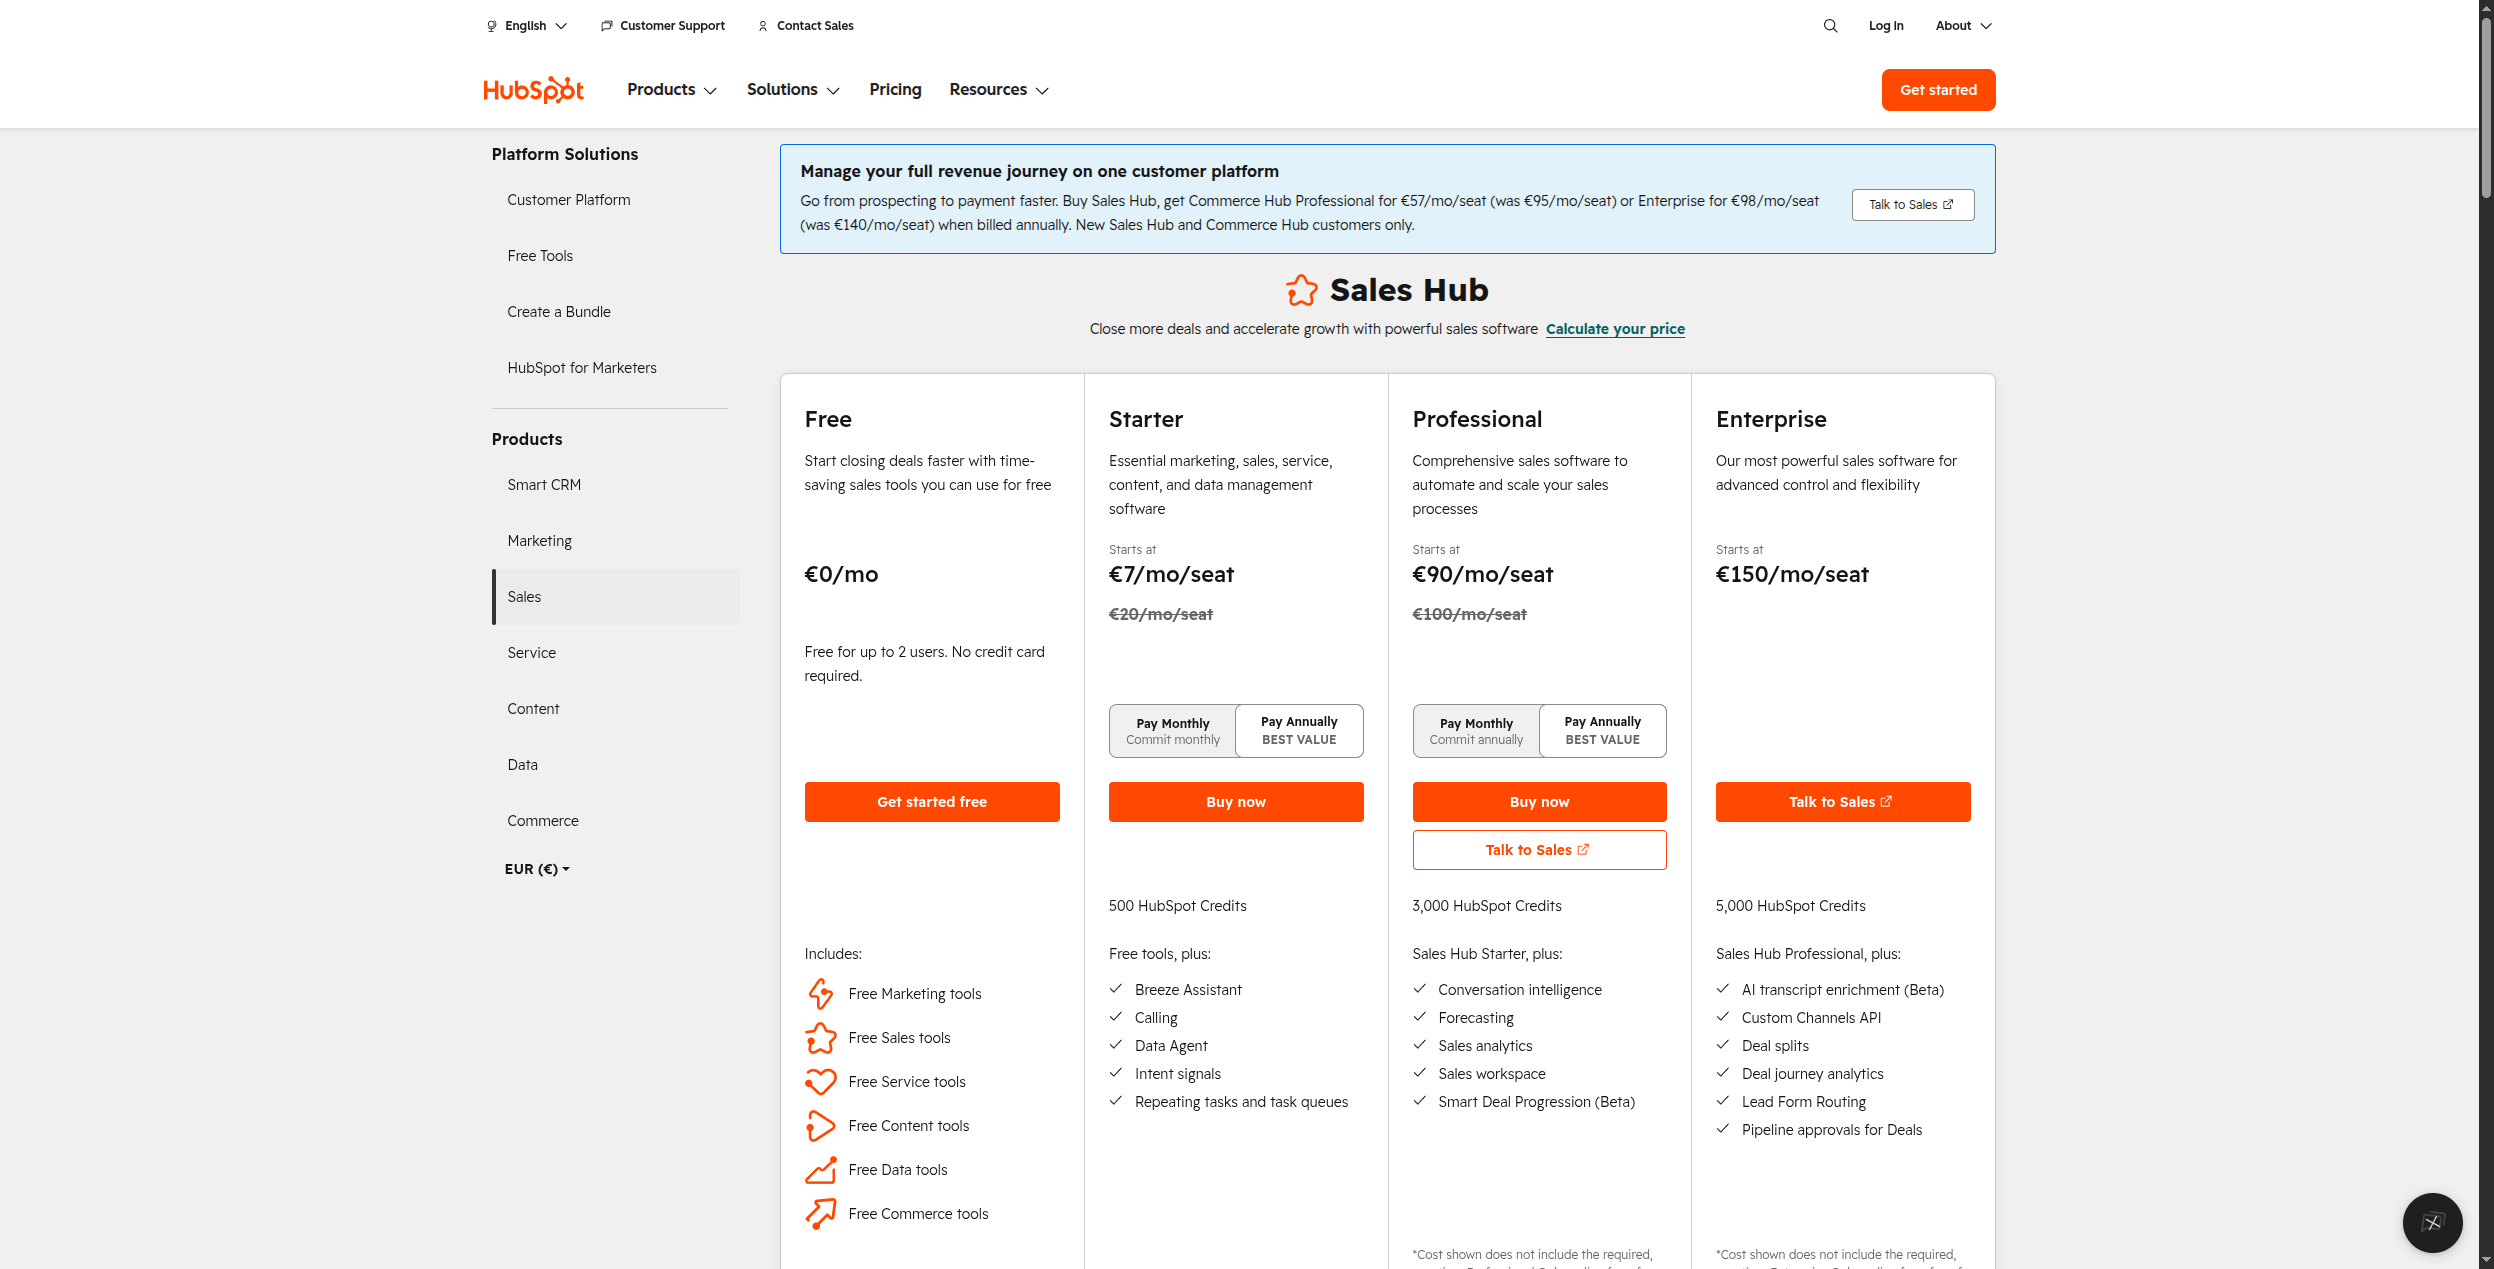Click the HubSpot logo

[x=533, y=90]
